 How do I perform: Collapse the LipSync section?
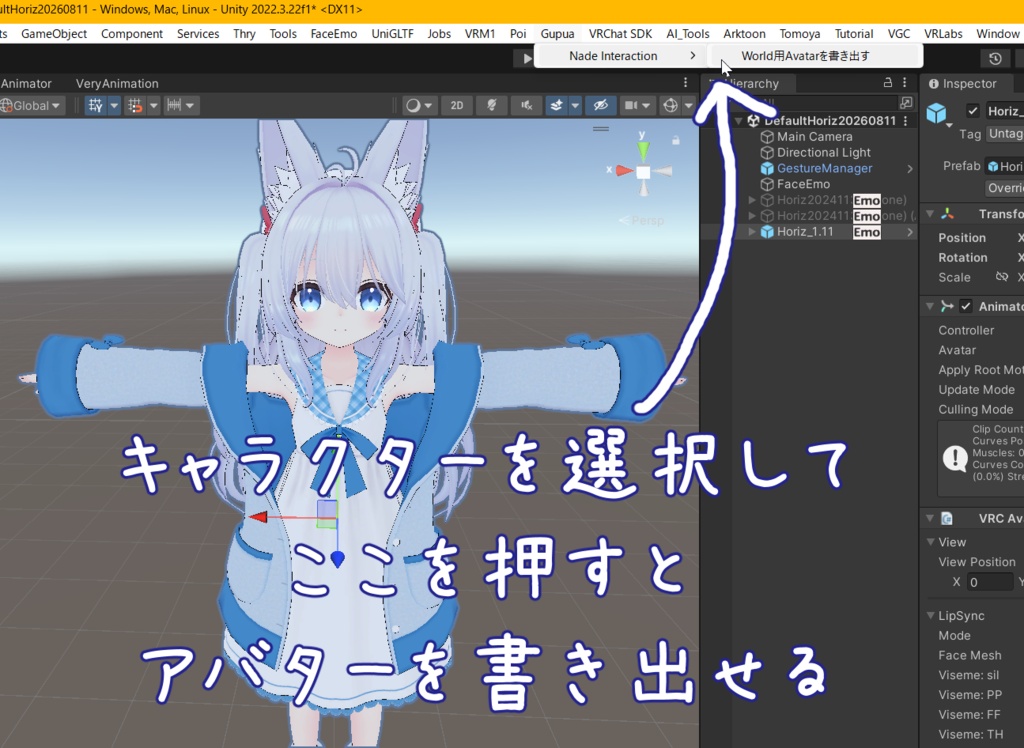tap(931, 615)
